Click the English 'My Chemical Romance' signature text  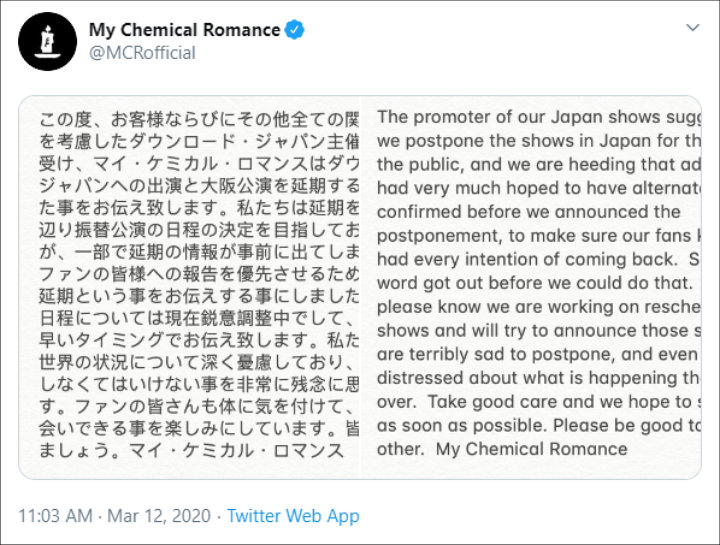click(531, 449)
